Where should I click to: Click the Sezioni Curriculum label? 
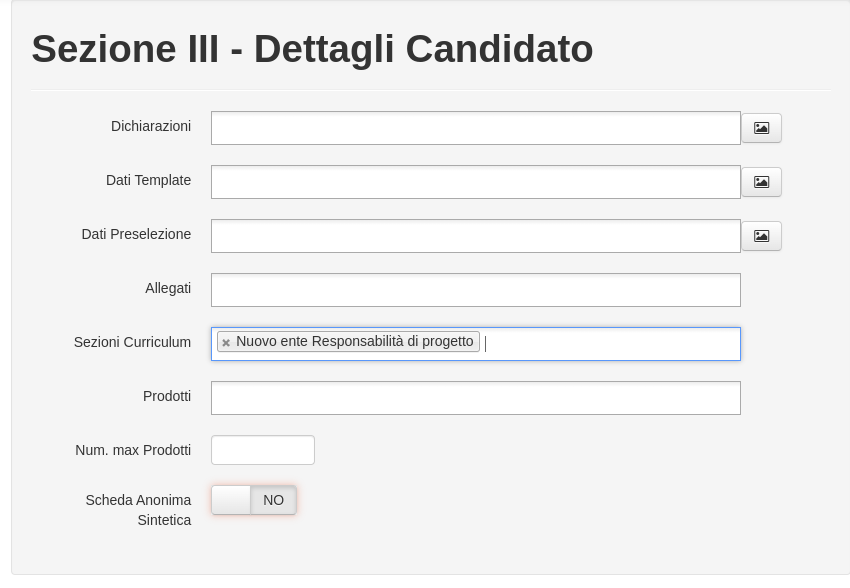click(132, 343)
